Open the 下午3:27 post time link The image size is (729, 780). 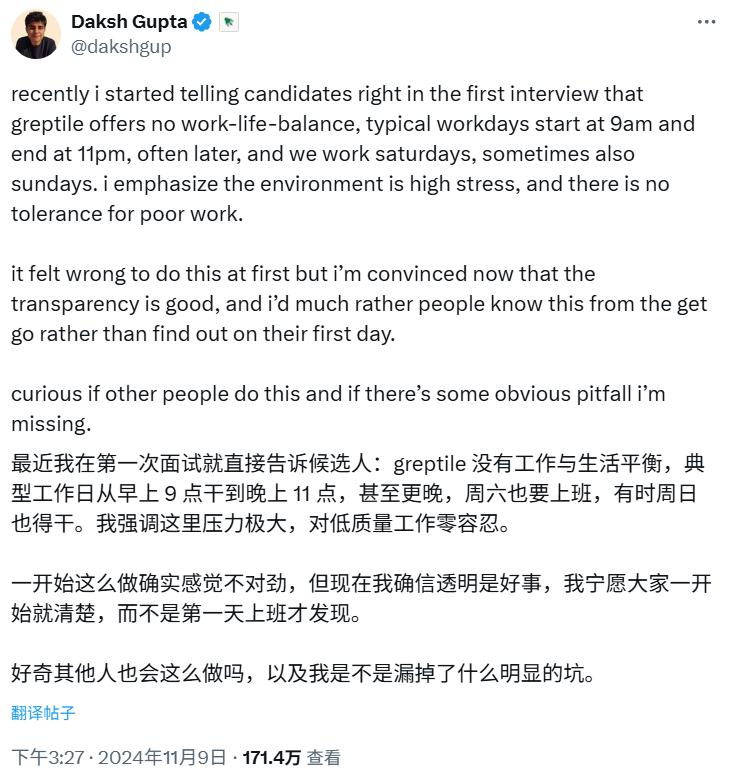[44, 757]
